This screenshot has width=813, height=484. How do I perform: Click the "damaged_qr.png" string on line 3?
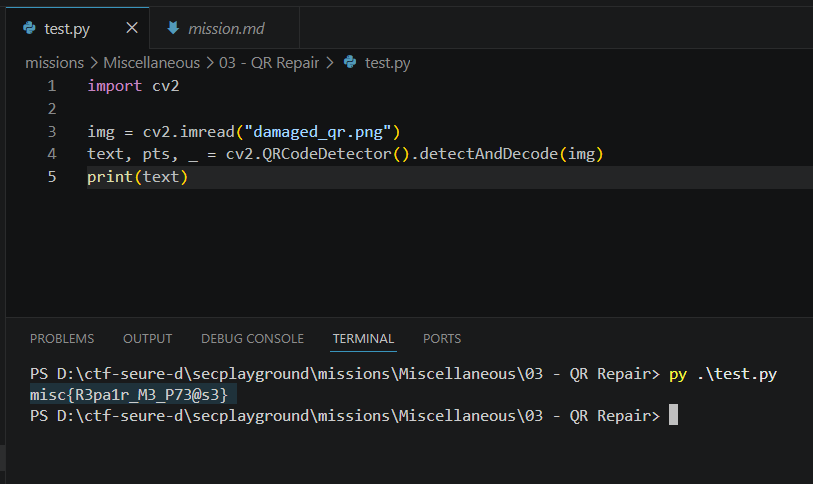pyautogui.click(x=317, y=132)
